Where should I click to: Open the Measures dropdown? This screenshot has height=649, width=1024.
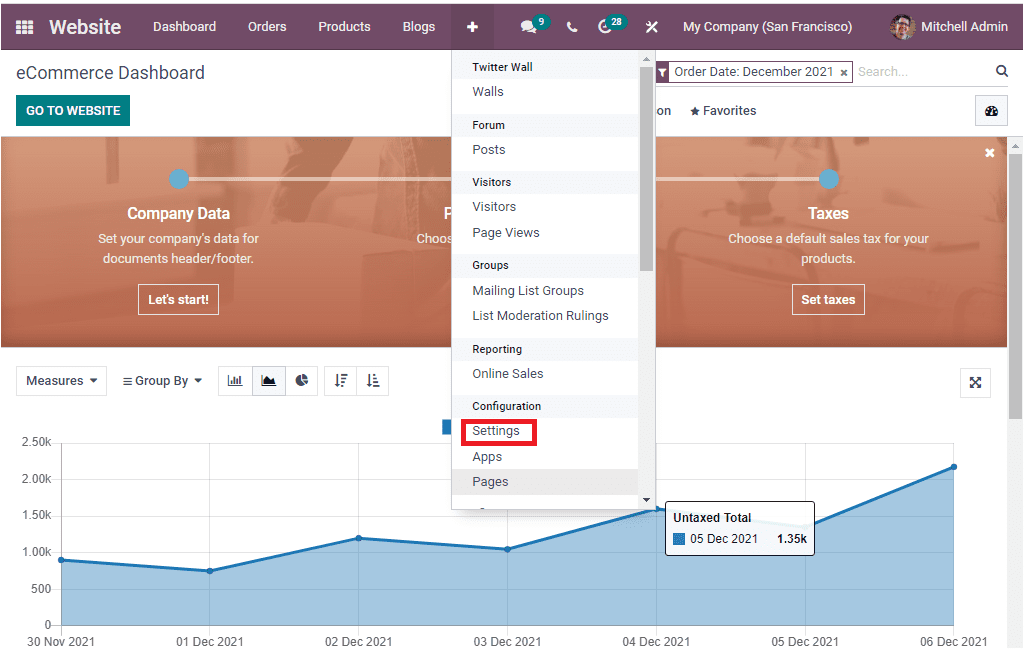point(61,380)
